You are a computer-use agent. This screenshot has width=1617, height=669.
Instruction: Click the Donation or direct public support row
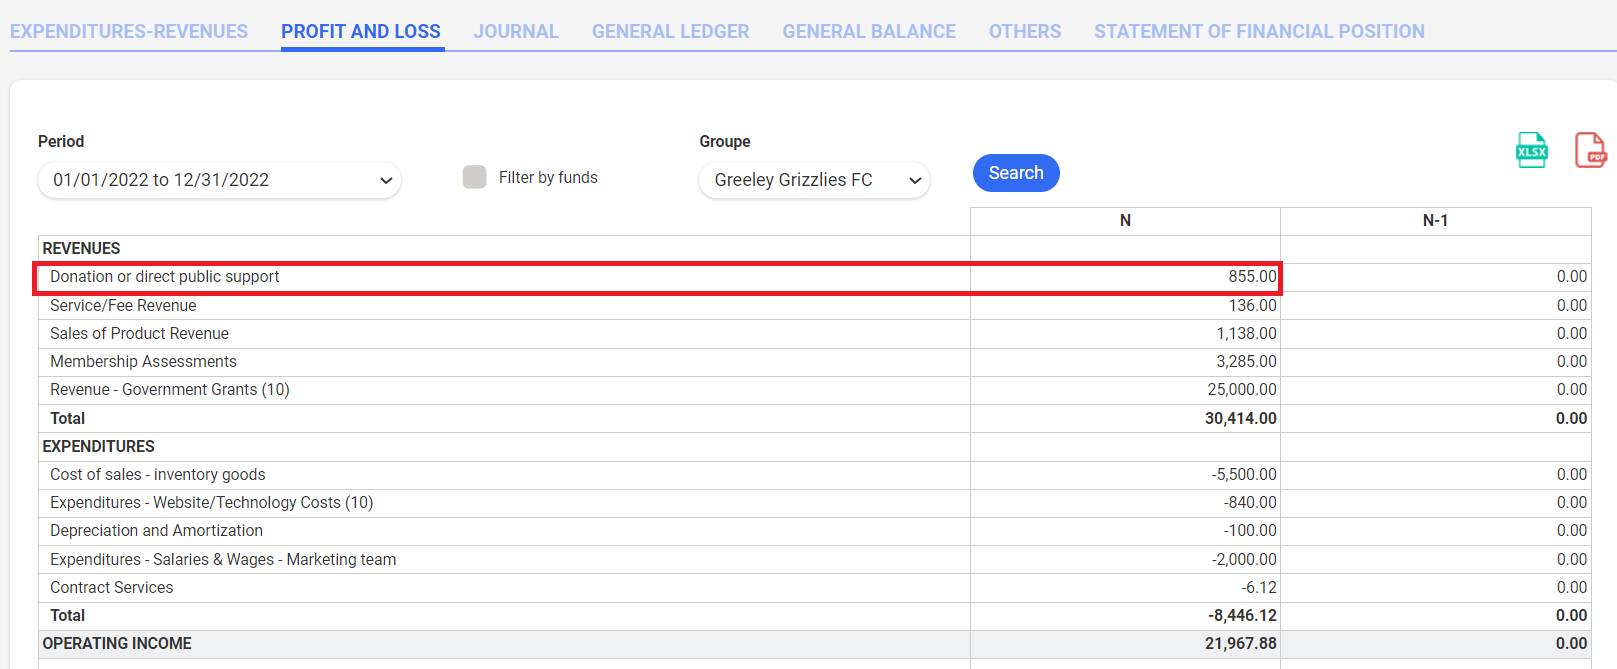[x=165, y=277]
